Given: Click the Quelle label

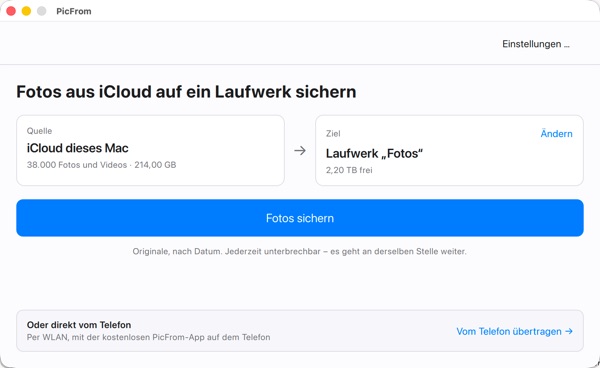Looking at the screenshot, I should [x=39, y=131].
